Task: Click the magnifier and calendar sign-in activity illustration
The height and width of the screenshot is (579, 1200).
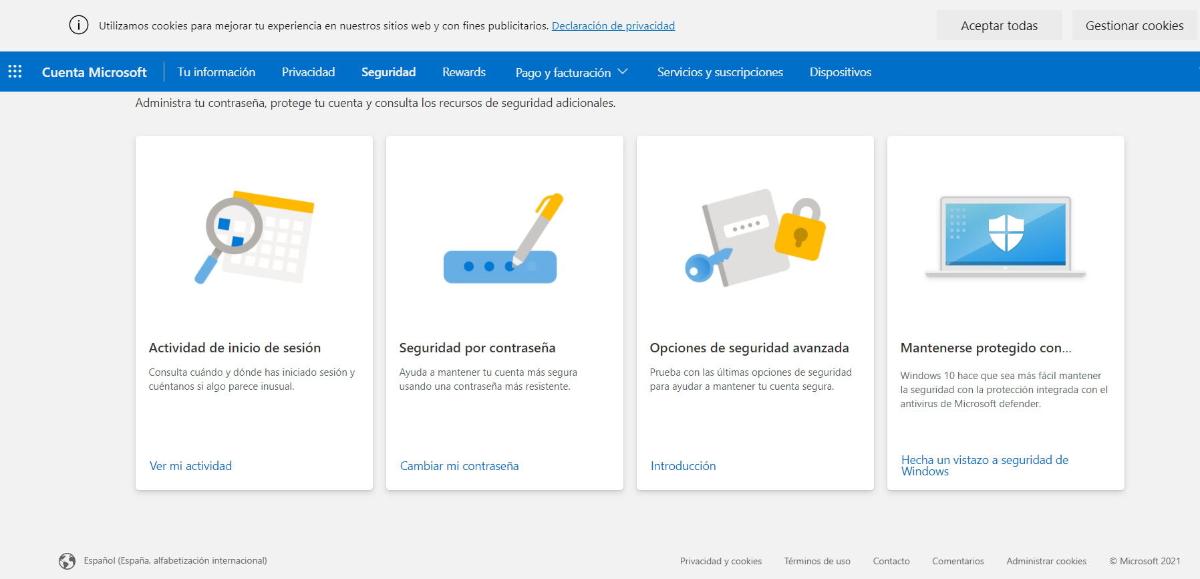Action: click(x=254, y=236)
